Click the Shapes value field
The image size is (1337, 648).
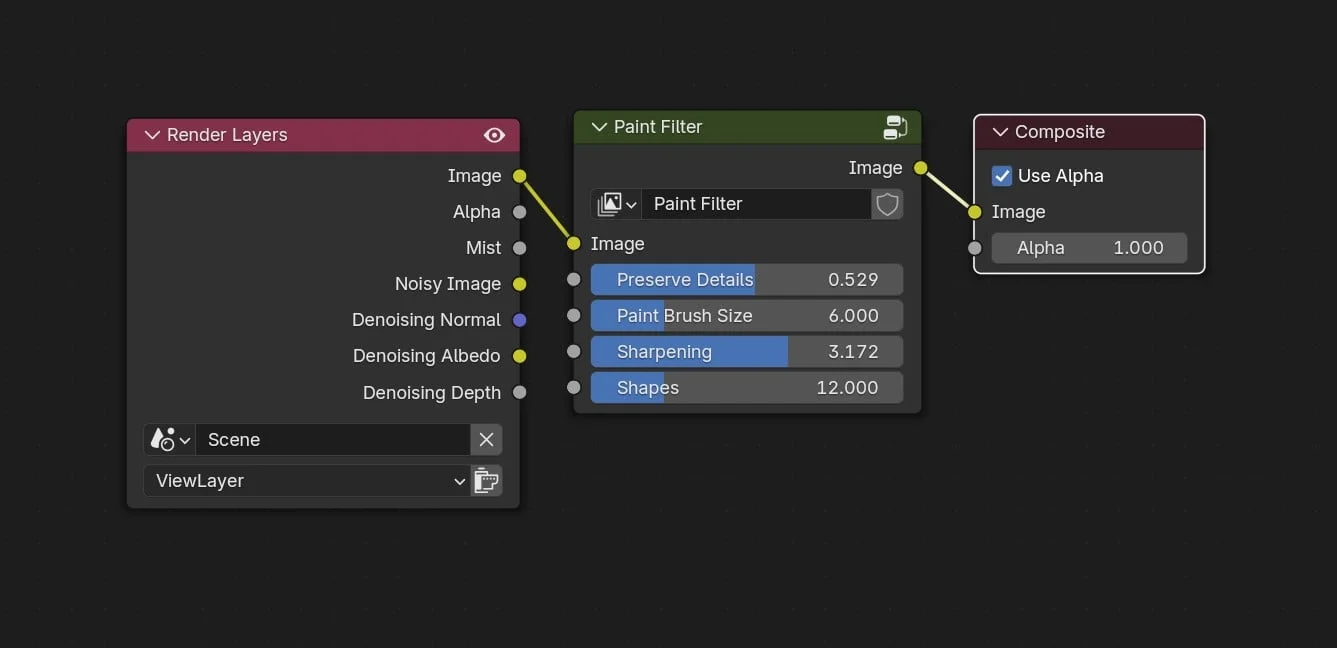tap(746, 388)
